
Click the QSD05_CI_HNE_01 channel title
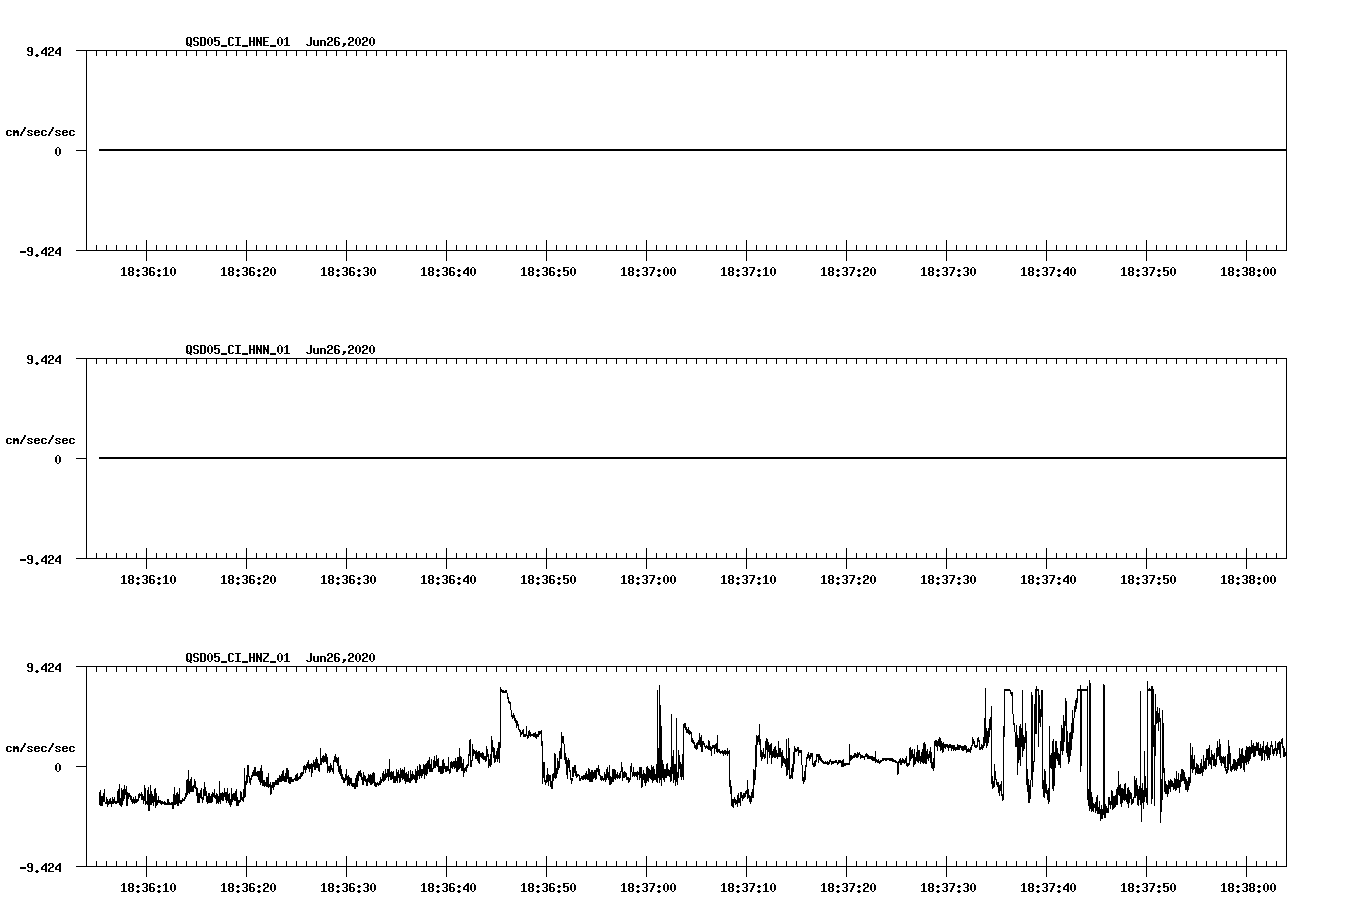(238, 42)
